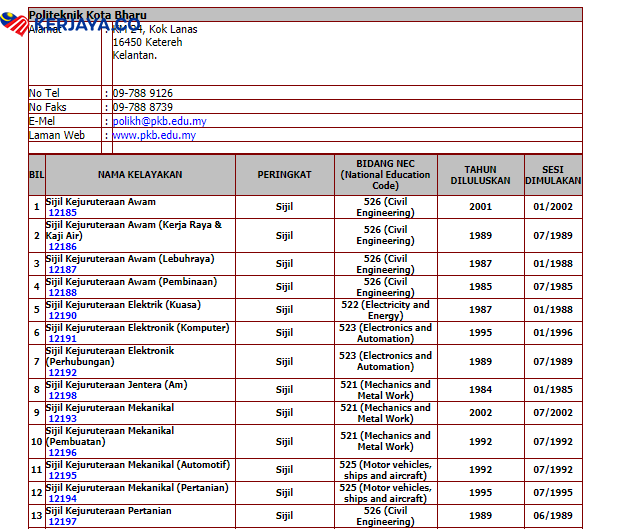Screen dimensions: 634x529
Task: Select fax number 09-788 8739
Action: tap(143, 107)
